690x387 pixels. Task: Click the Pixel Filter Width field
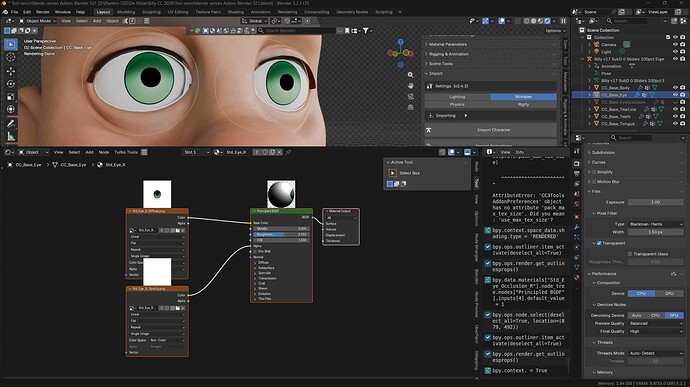coord(656,232)
